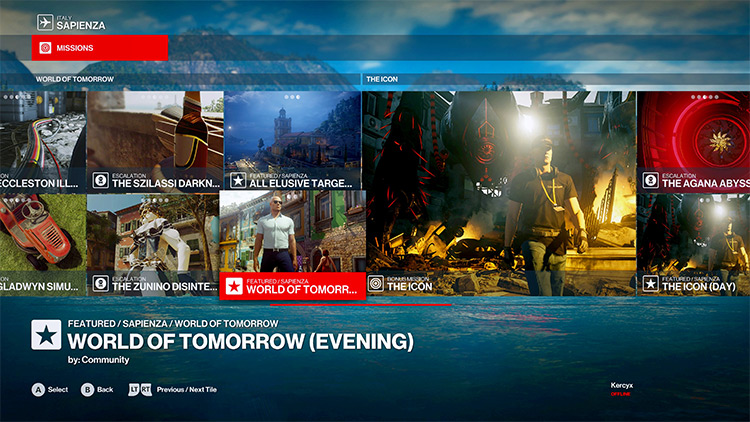Viewport: 750px width, 422px height.
Task: Select highlighted World of Tomorrow tile
Action: coord(293,245)
